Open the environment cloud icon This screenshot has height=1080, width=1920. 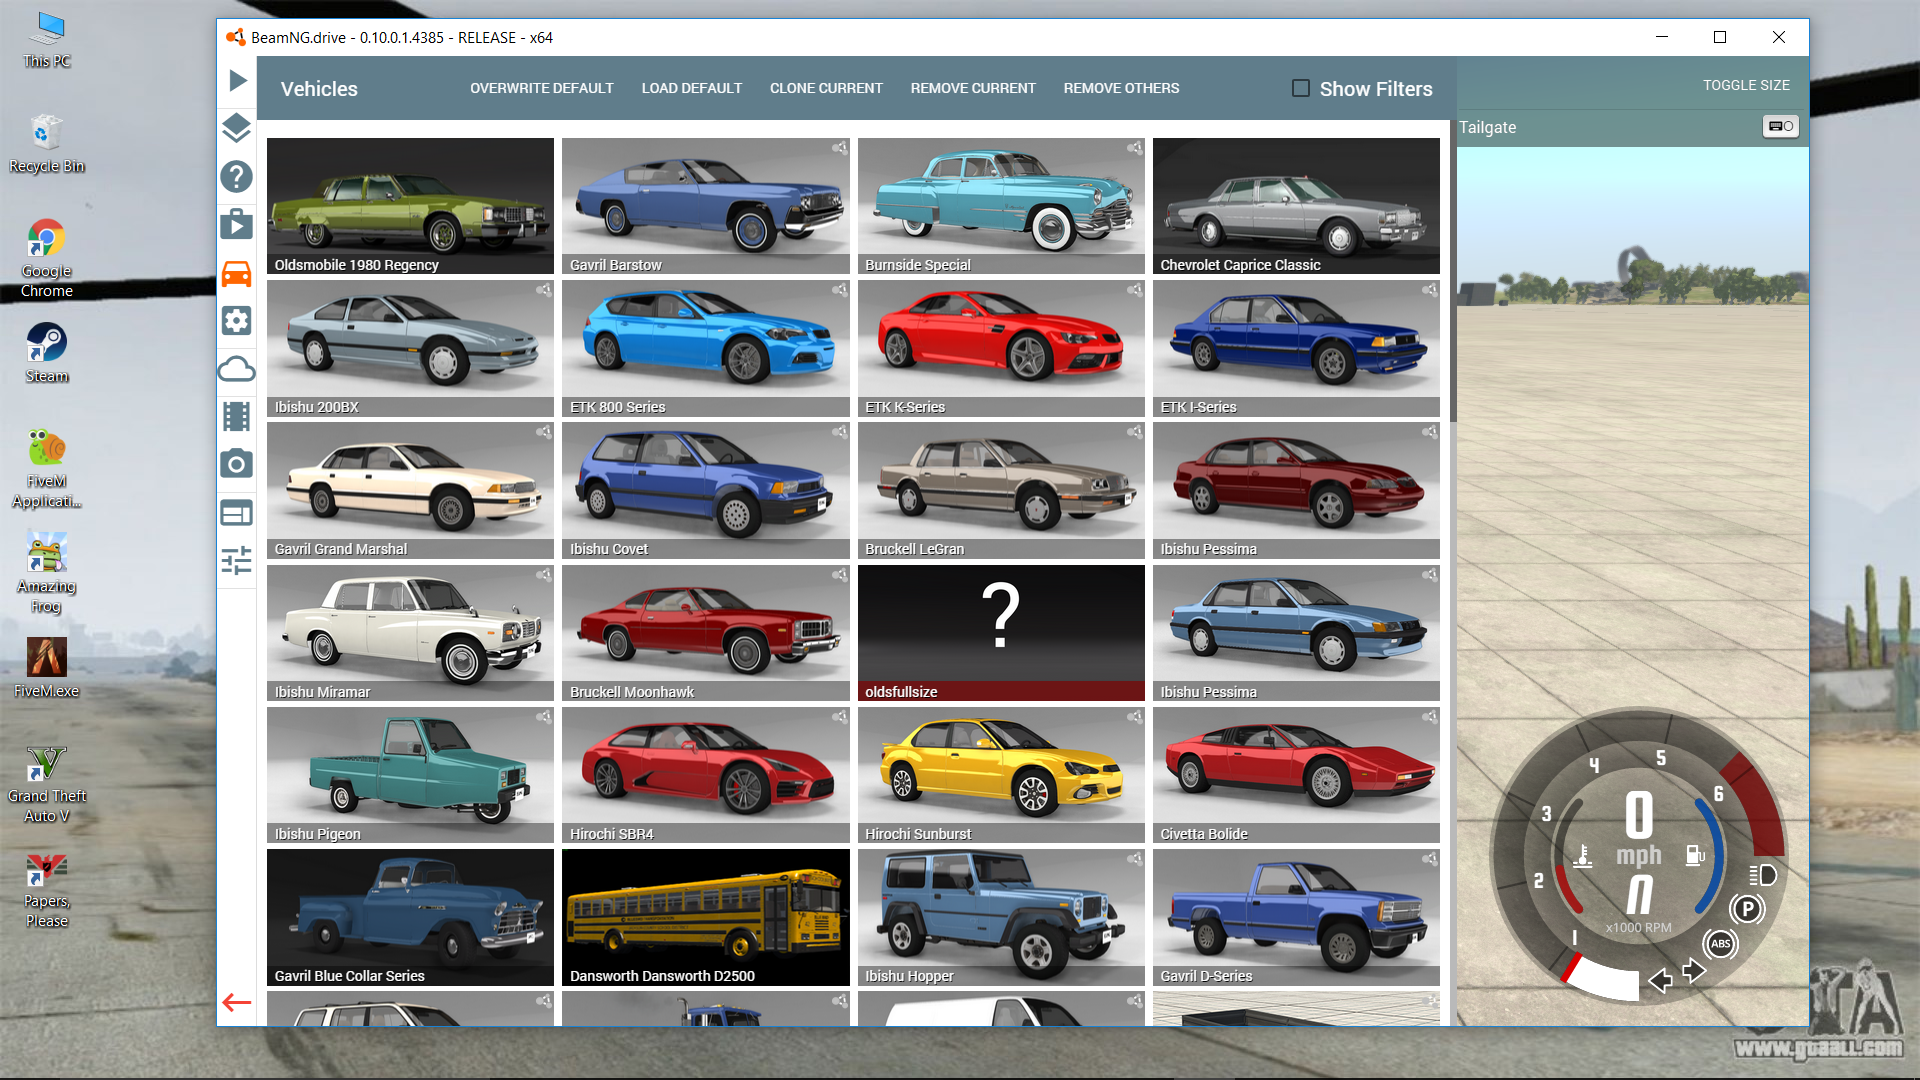pos(236,369)
